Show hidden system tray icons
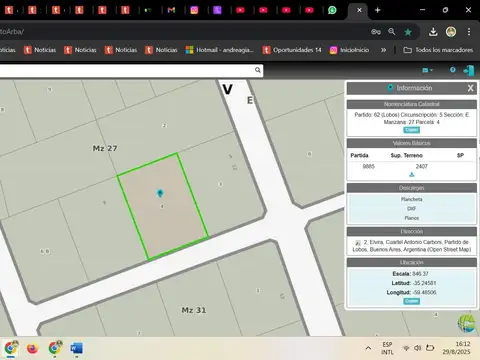This screenshot has width=480, height=360. pyautogui.click(x=368, y=348)
